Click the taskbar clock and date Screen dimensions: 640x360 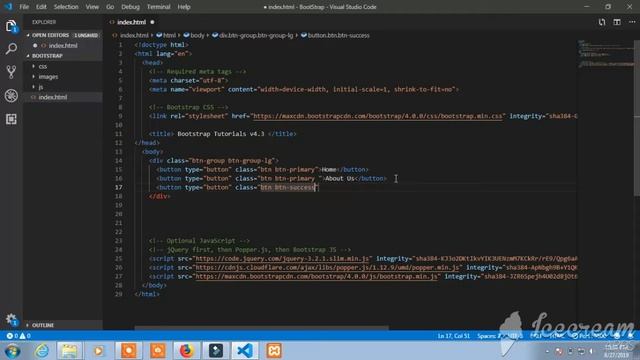[x=616, y=351]
